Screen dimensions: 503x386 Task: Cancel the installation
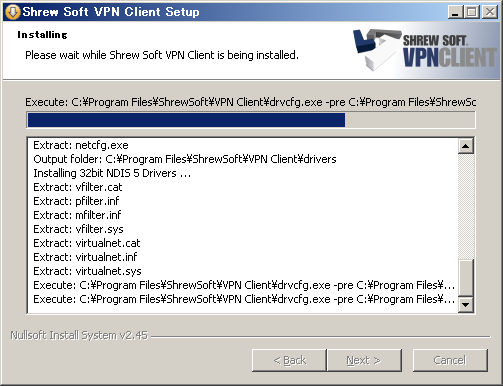tap(450, 360)
